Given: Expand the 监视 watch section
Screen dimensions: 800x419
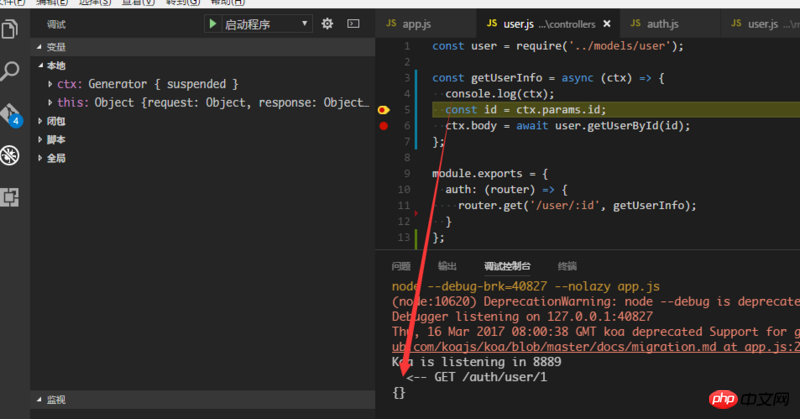Looking at the screenshot, I should (55, 399).
